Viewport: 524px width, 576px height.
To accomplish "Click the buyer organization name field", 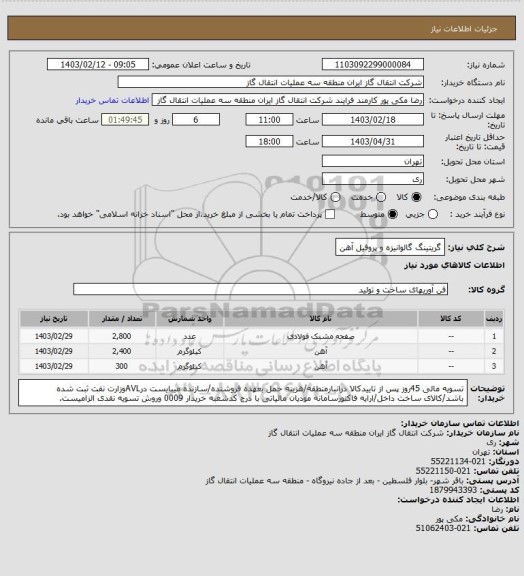I will point(270,82).
